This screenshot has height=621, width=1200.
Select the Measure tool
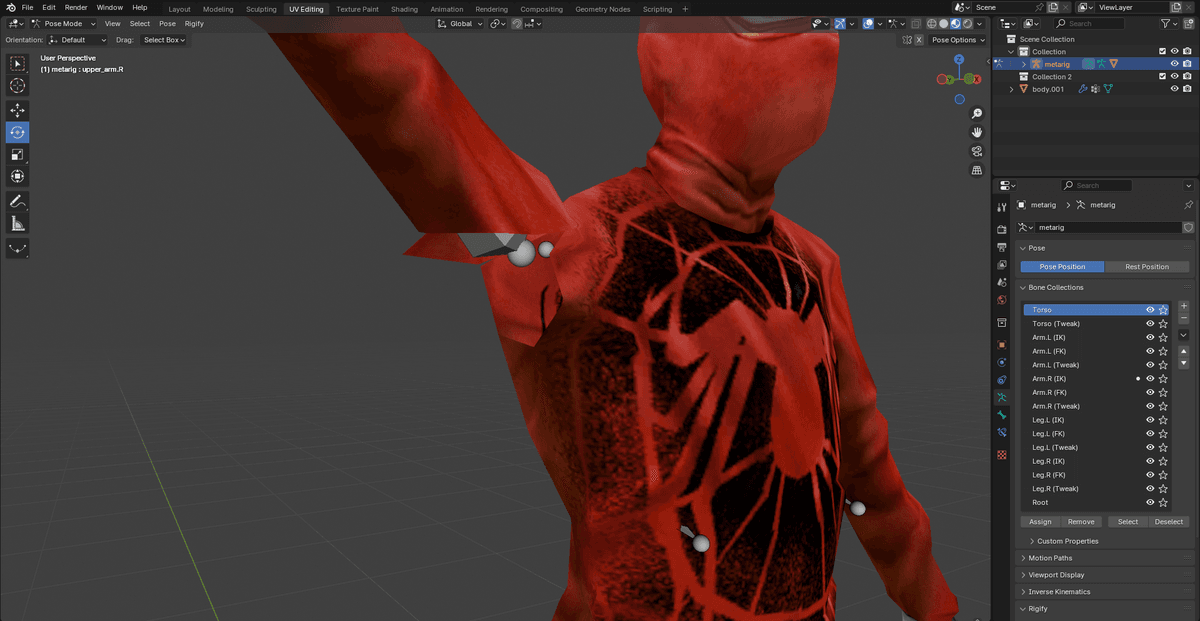pyautogui.click(x=18, y=224)
